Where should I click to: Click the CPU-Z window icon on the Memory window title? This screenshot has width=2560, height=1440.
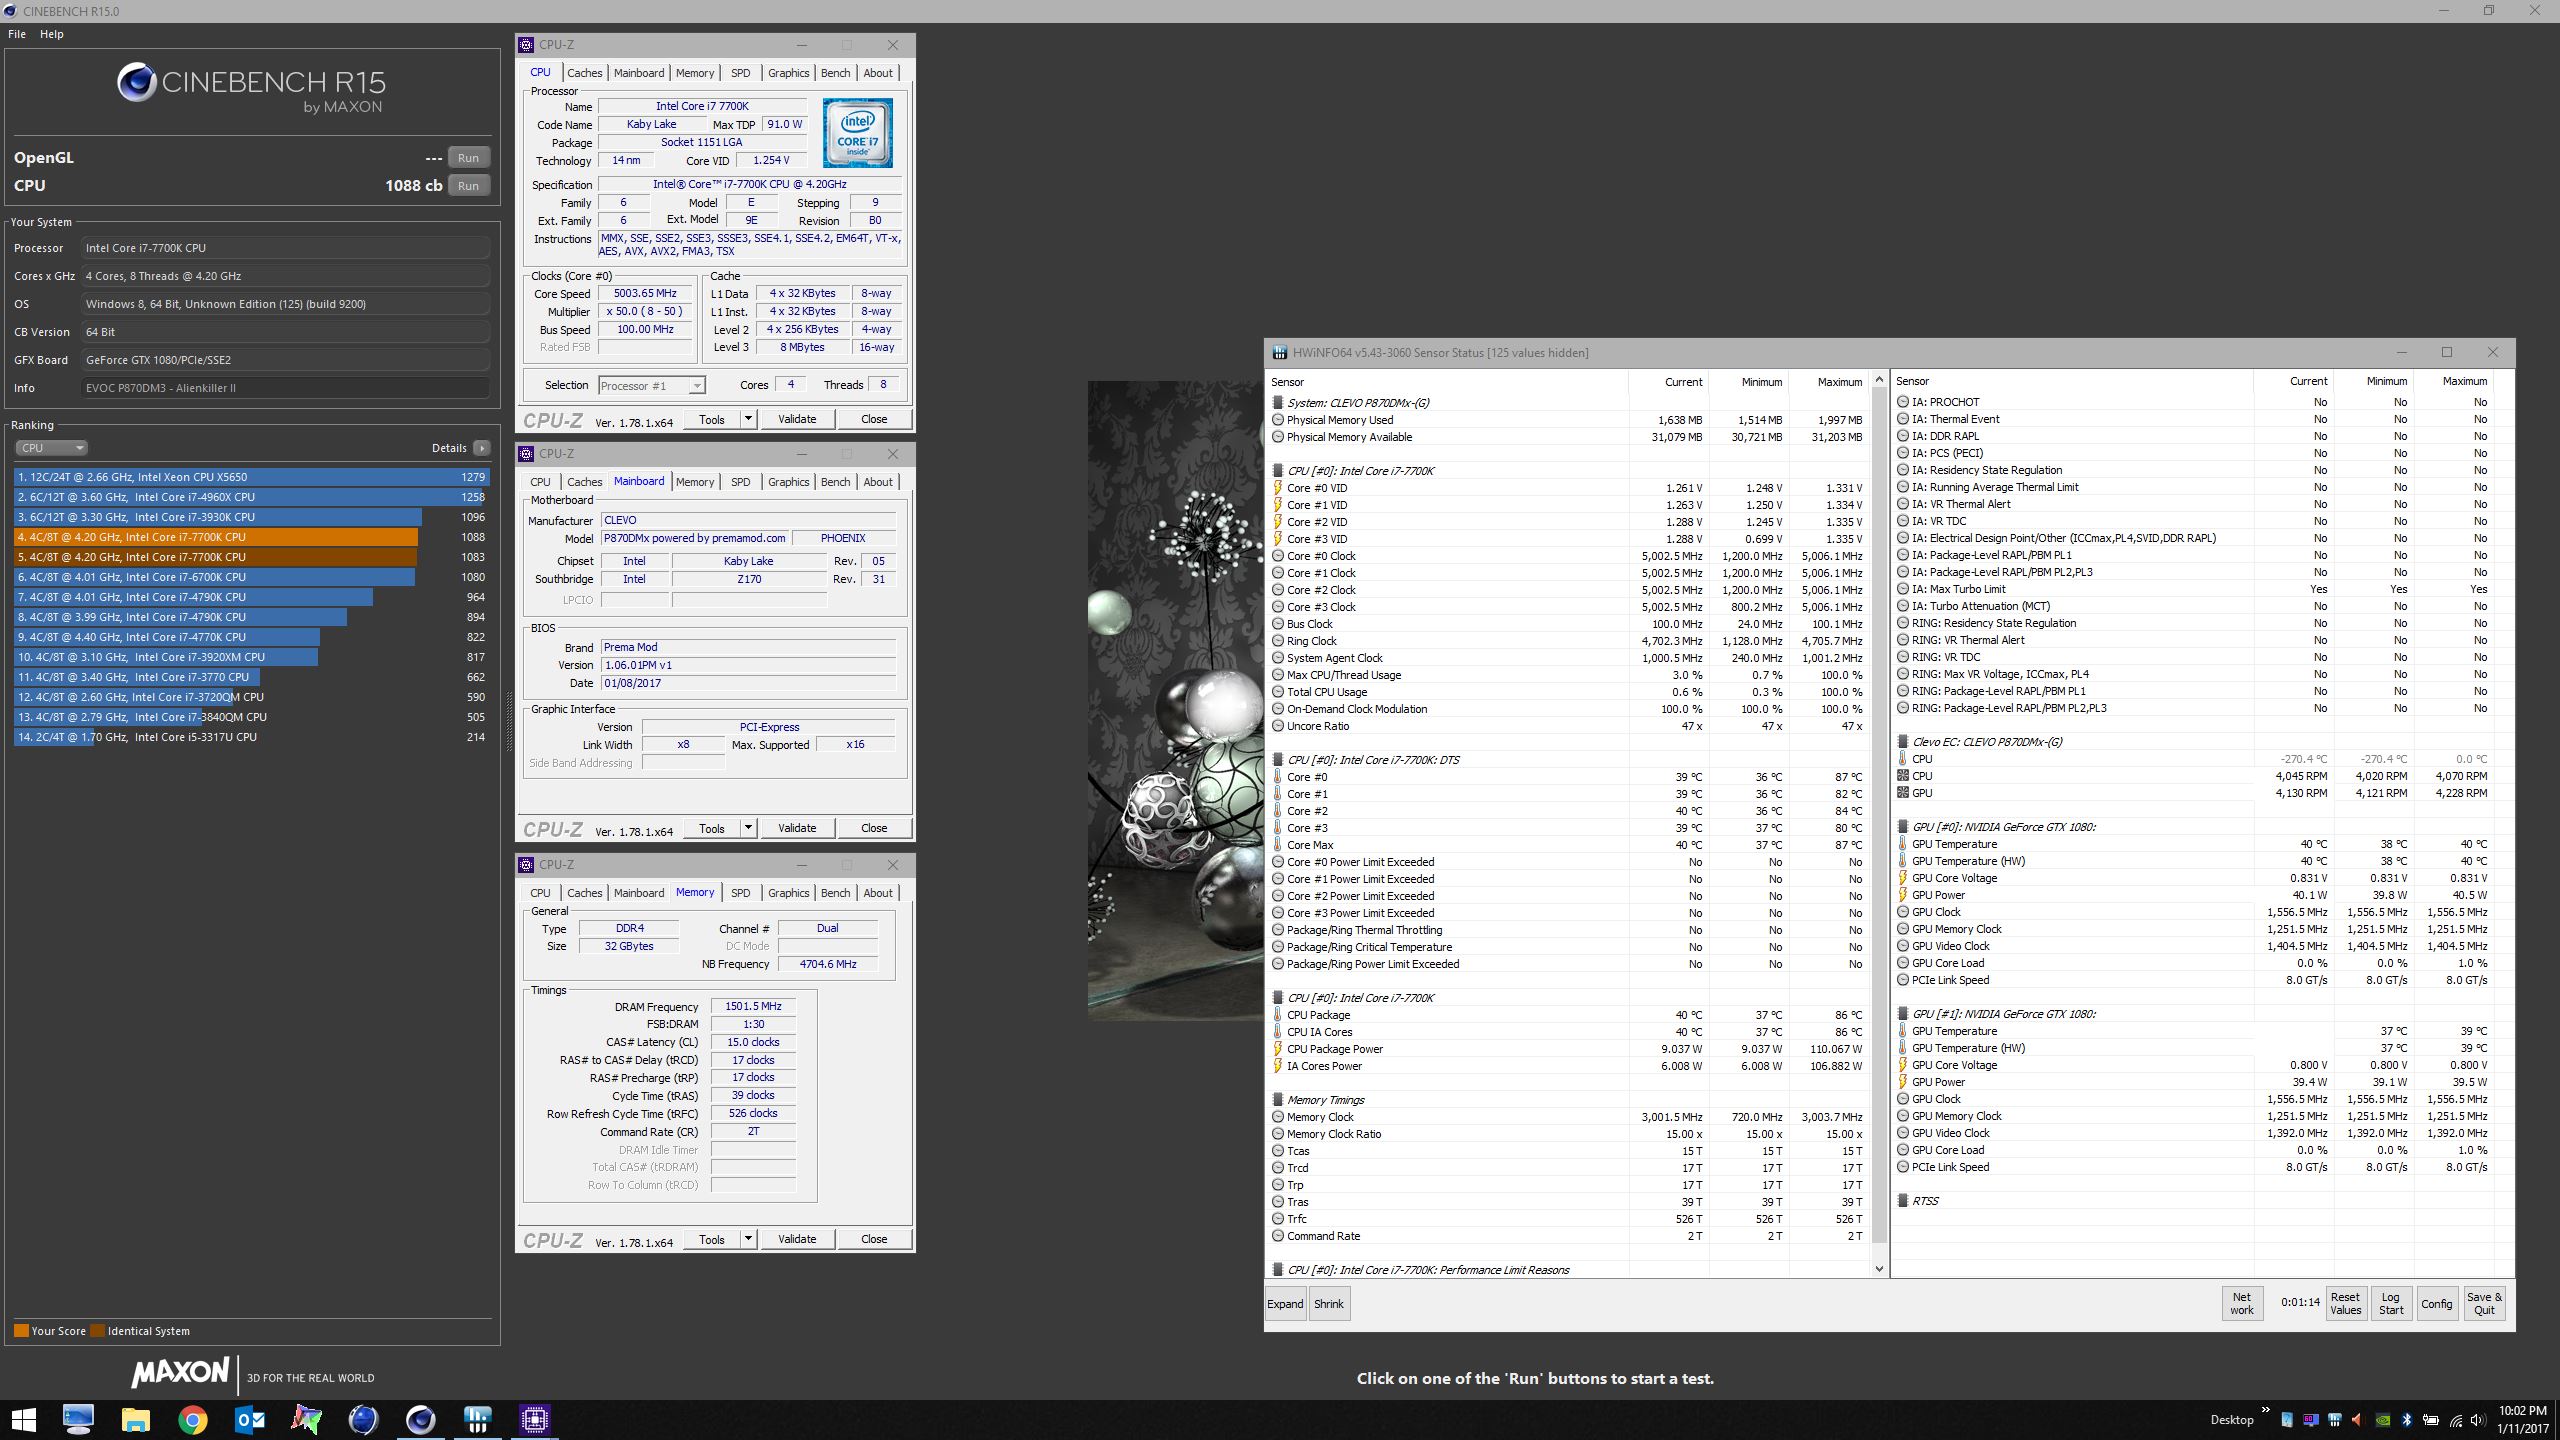pos(526,865)
